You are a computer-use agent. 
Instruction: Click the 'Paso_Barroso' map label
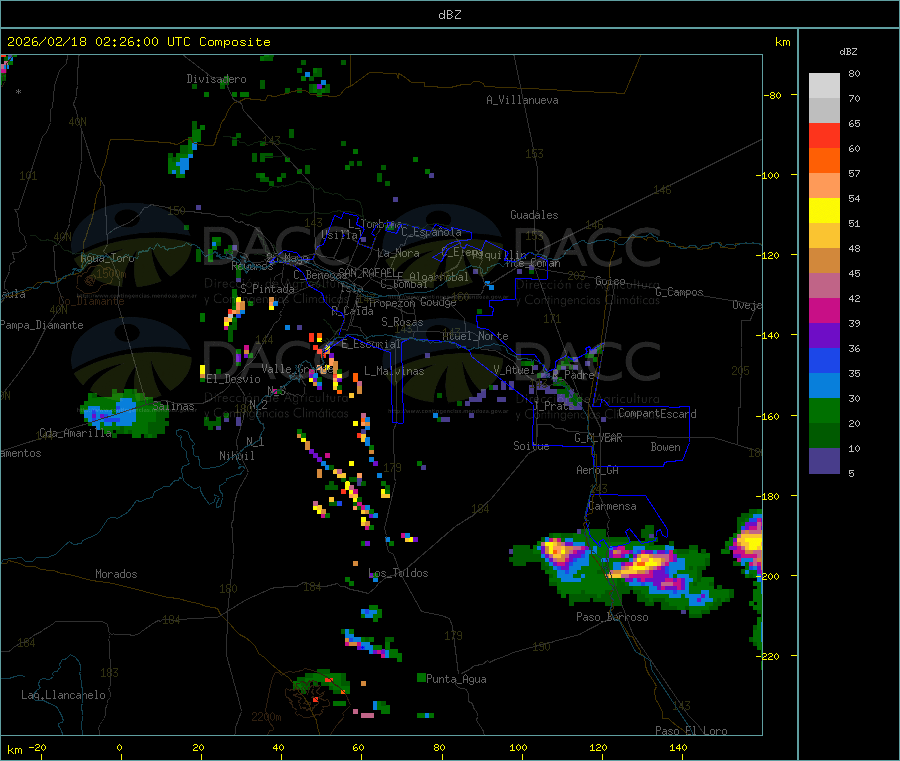[x=612, y=617]
